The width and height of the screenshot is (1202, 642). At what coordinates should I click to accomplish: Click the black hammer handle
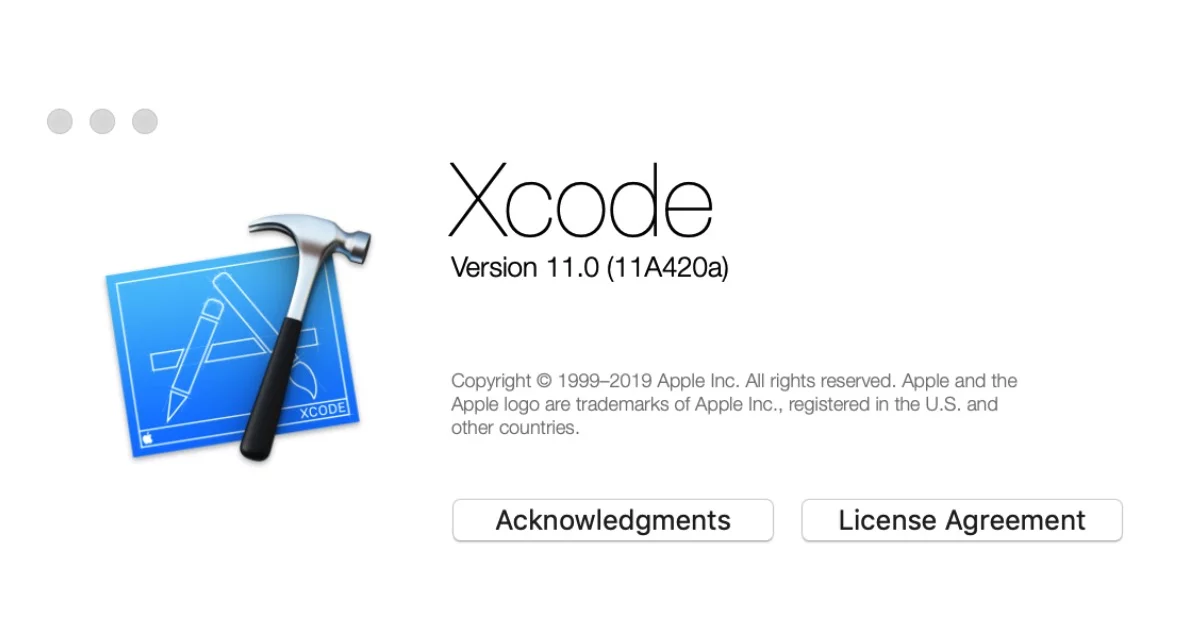[270, 390]
